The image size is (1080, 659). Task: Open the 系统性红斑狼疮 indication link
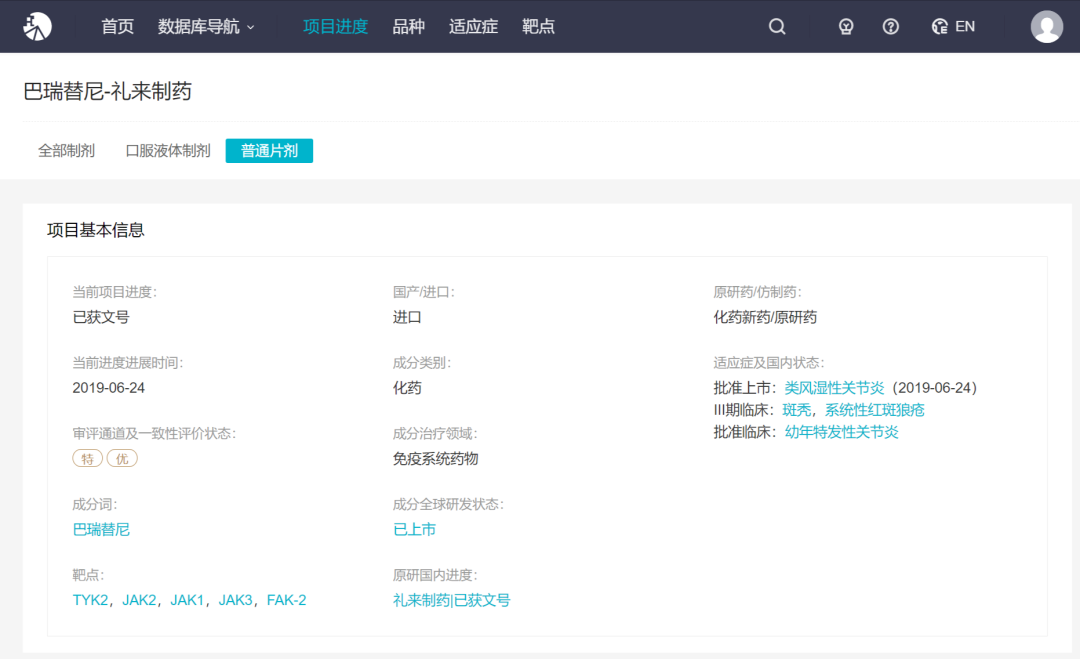(x=875, y=410)
